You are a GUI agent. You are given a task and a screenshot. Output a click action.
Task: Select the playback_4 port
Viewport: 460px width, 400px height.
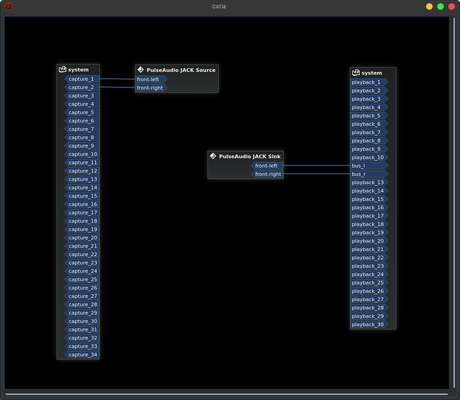[x=369, y=107]
